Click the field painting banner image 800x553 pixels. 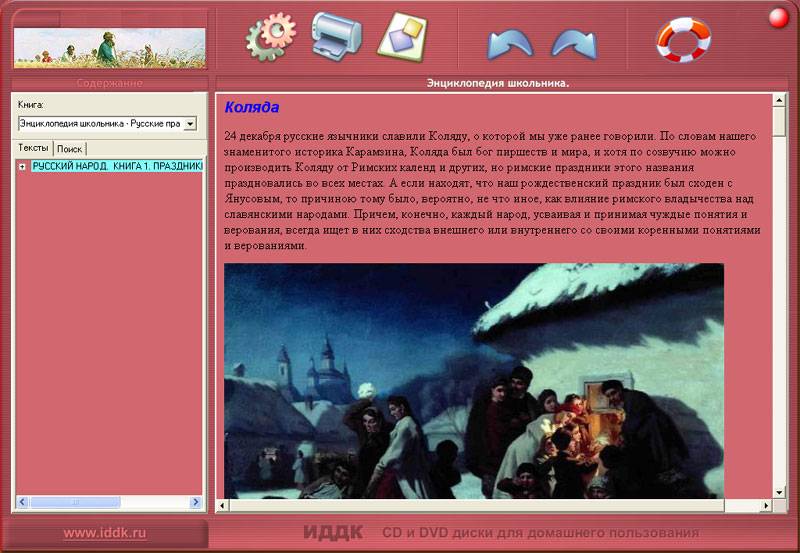click(110, 47)
